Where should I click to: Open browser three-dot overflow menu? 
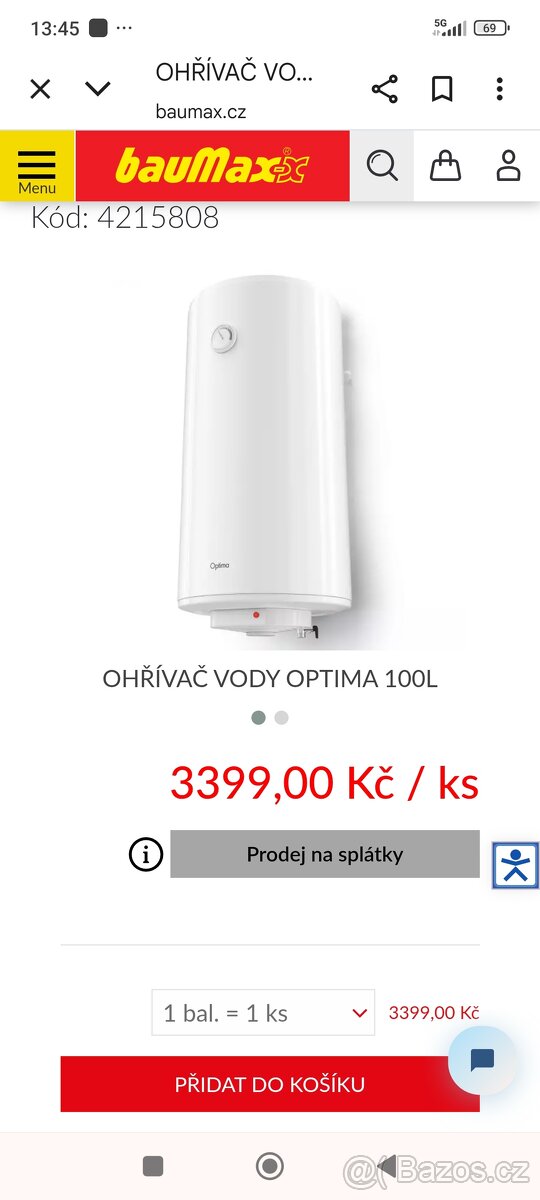(499, 89)
